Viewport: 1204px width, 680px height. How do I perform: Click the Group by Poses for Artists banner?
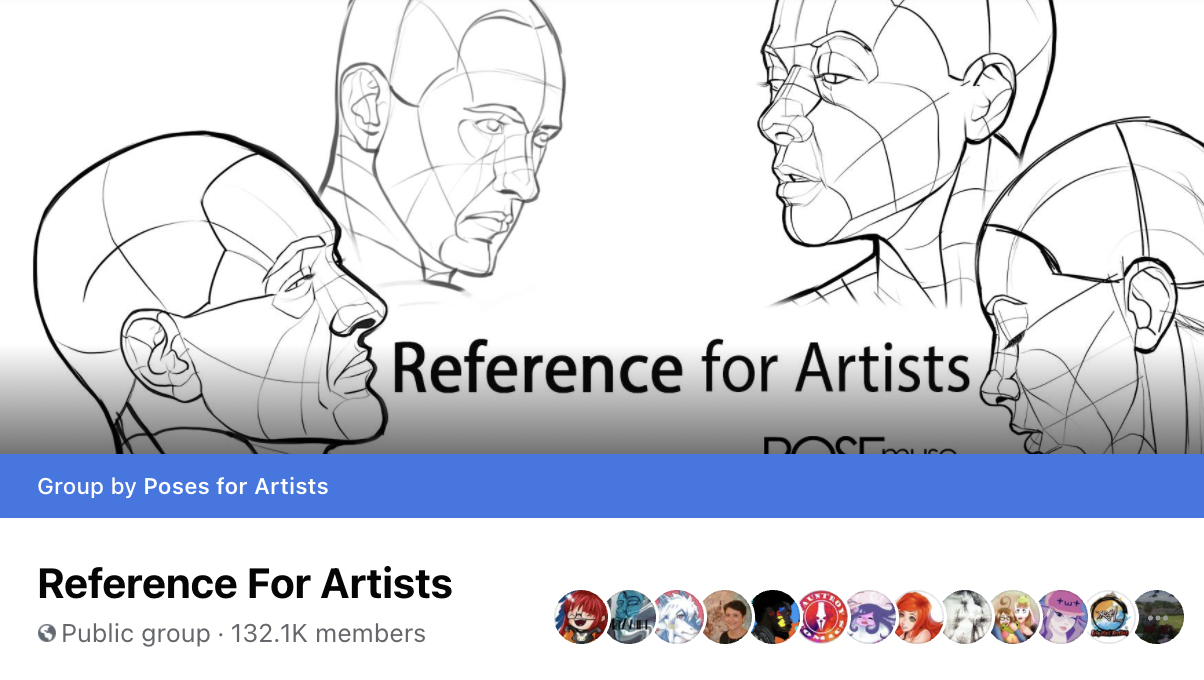tap(602, 486)
